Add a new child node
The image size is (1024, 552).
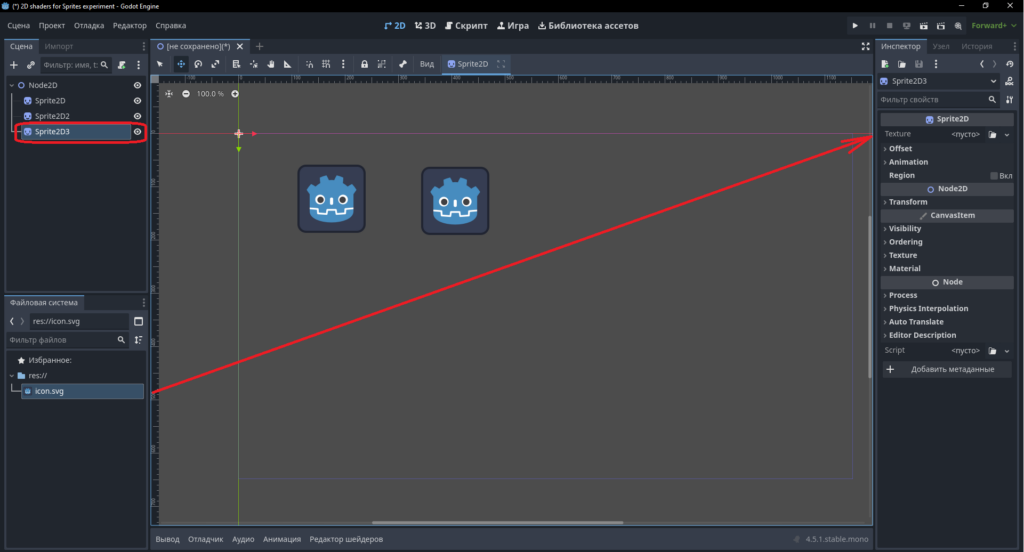point(14,65)
